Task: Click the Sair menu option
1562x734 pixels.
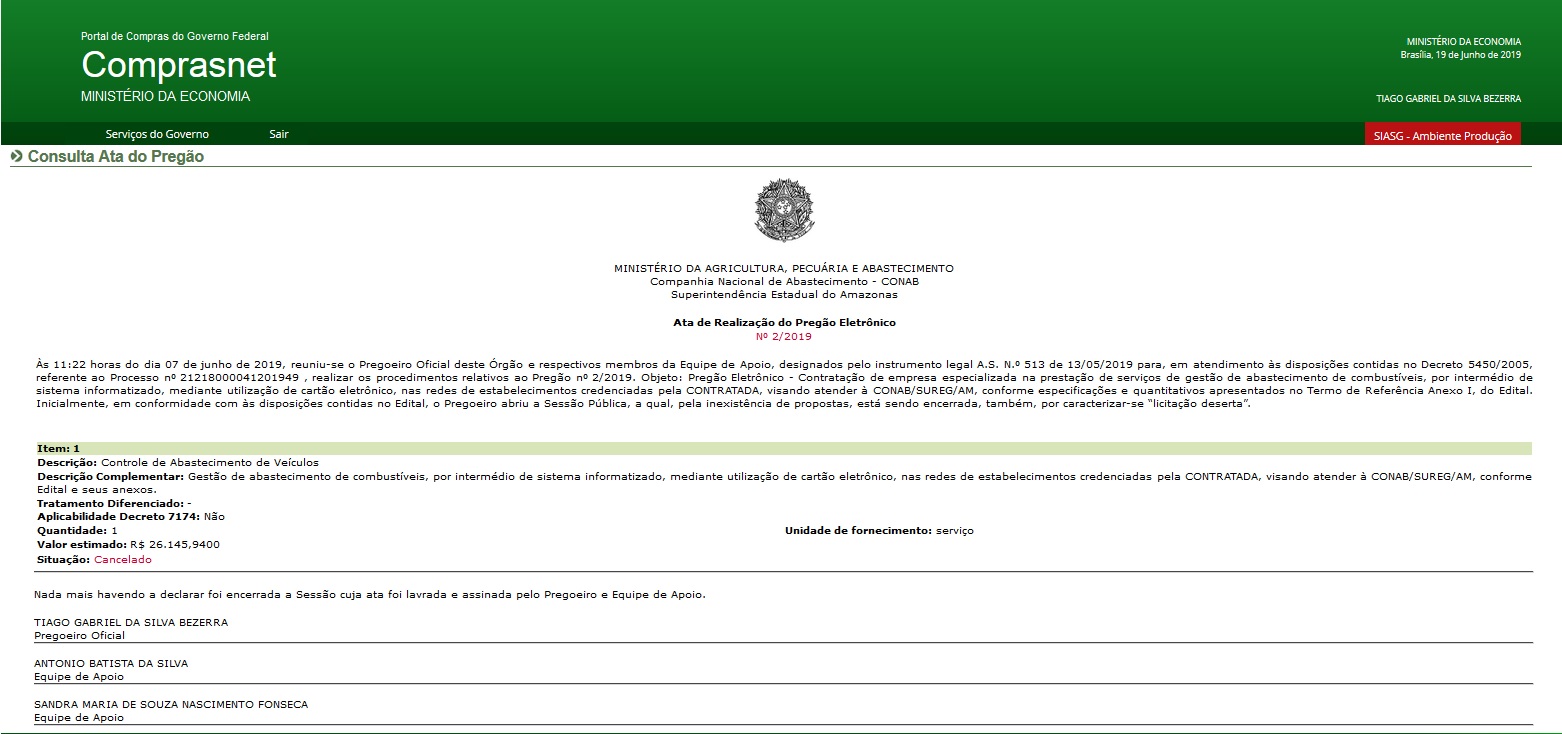Action: tap(277, 133)
